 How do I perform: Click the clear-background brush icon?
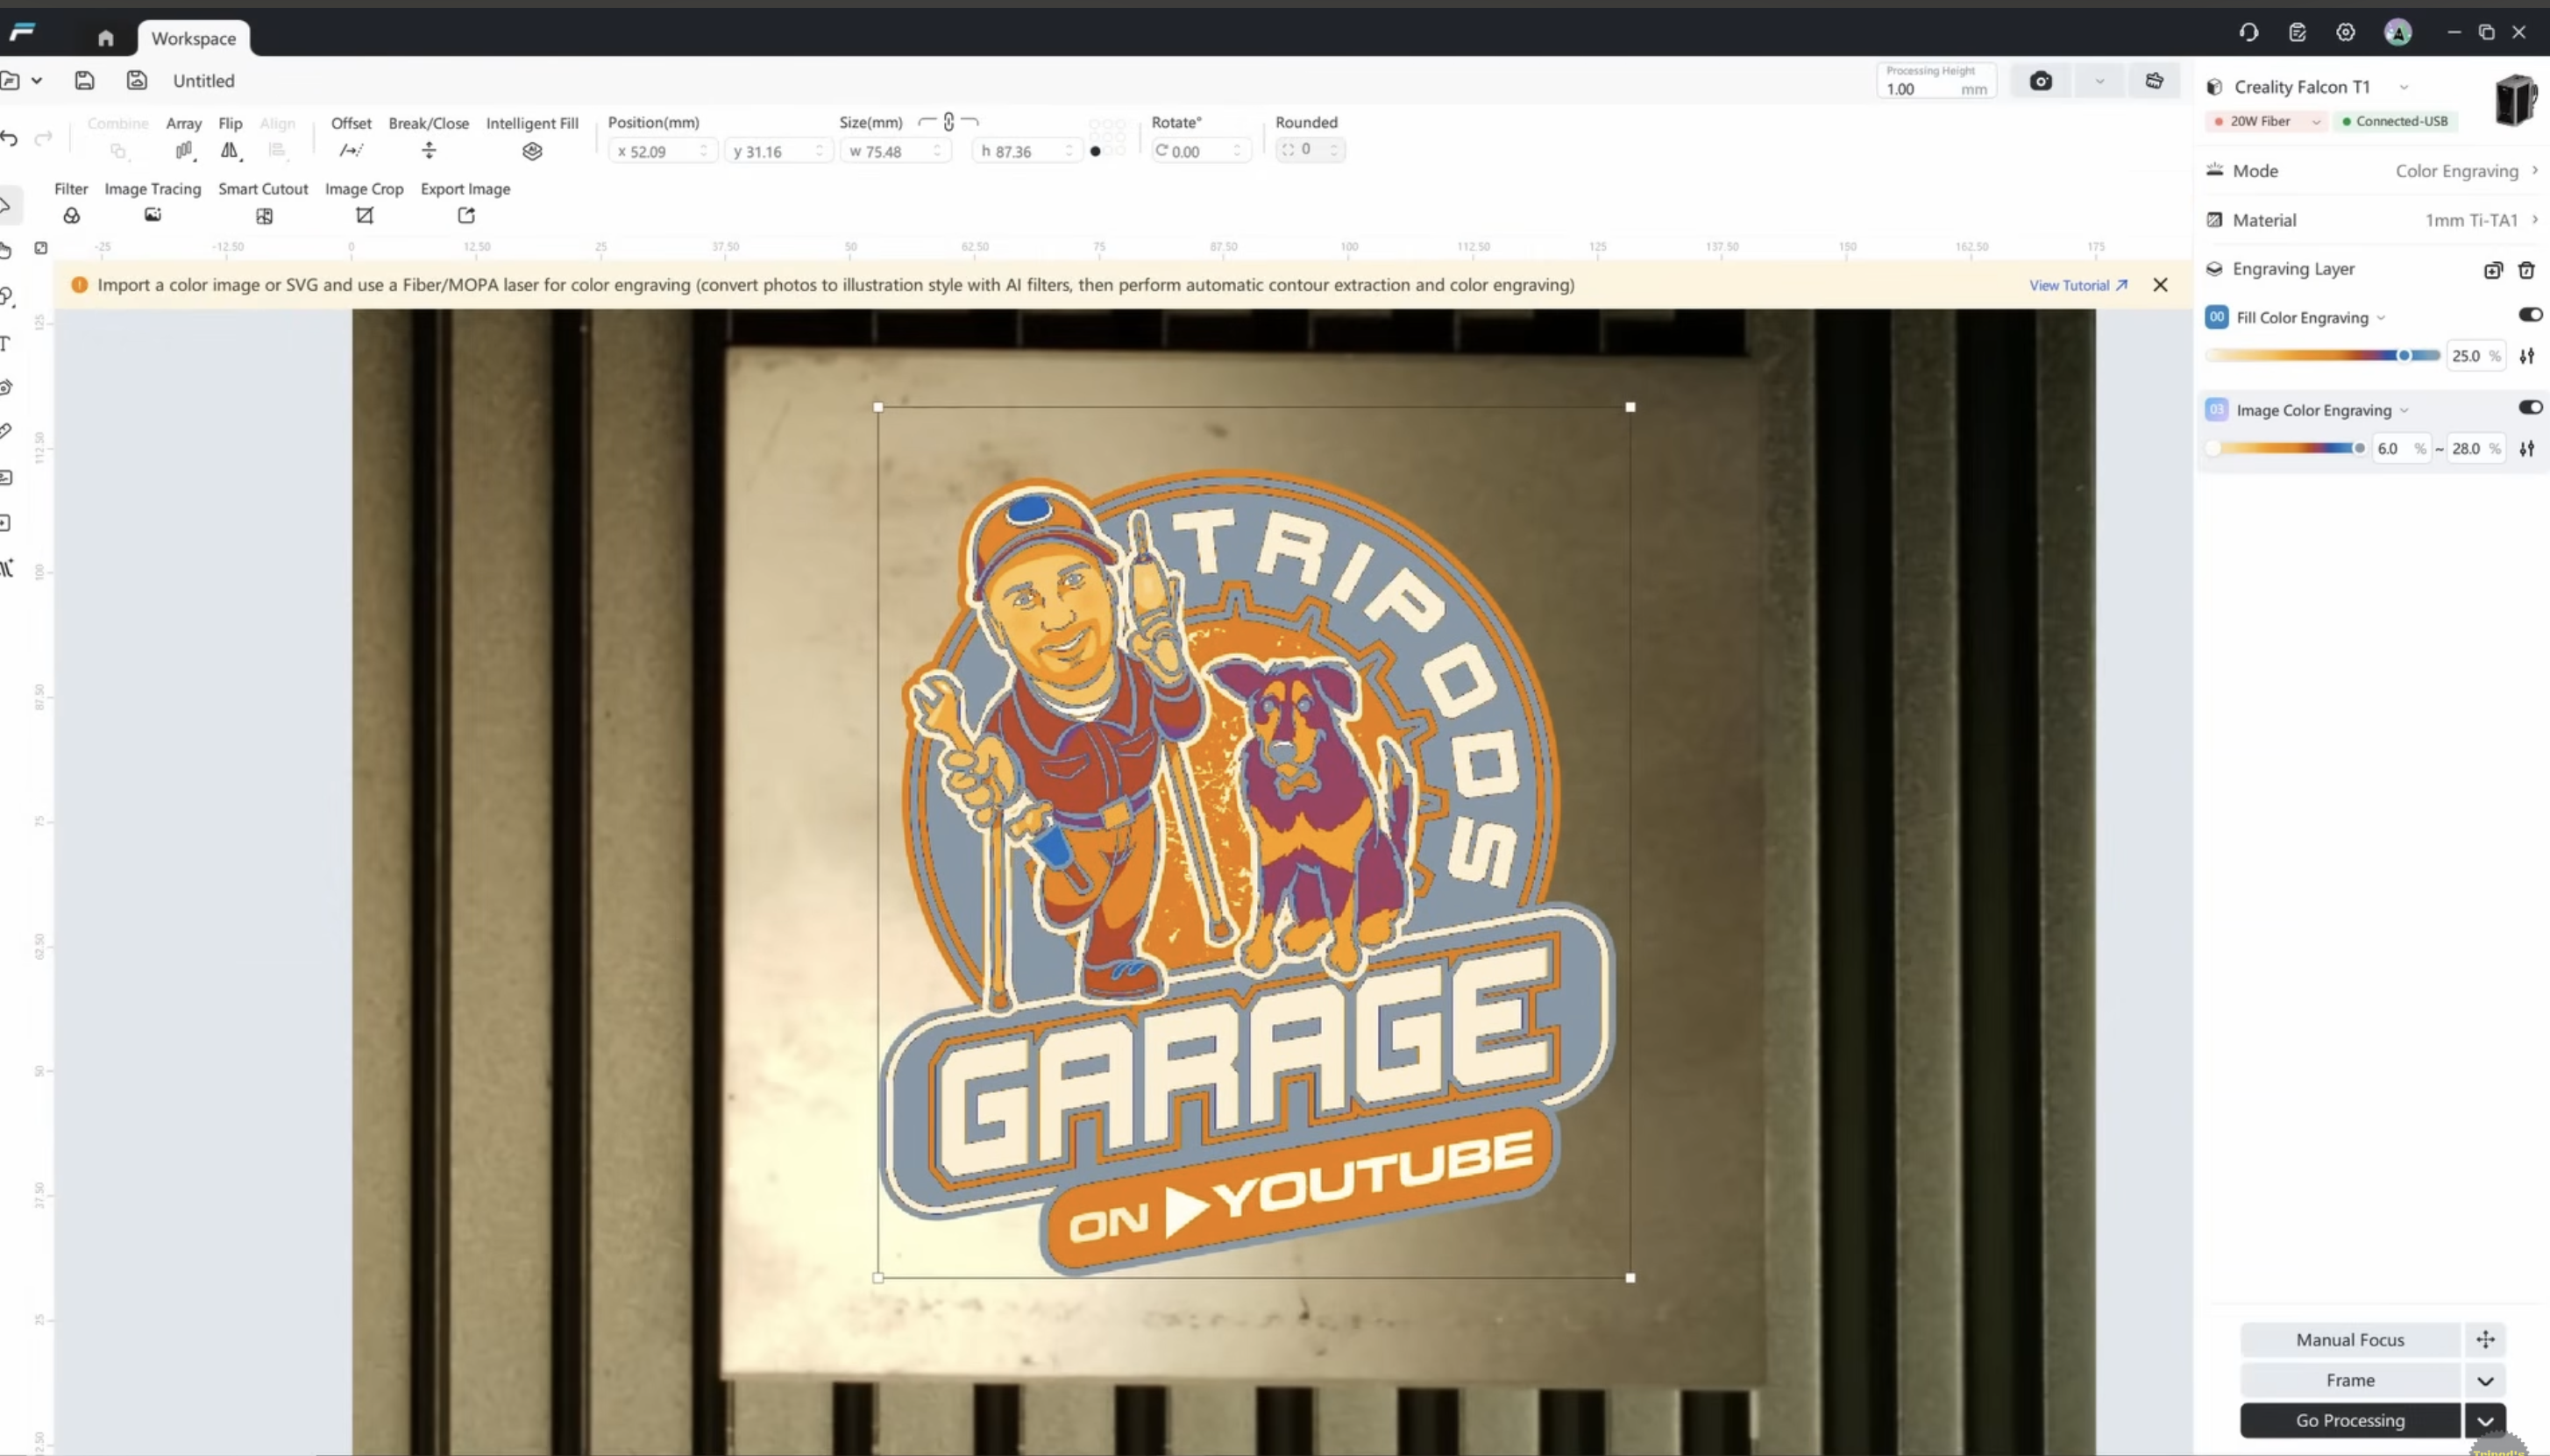point(2154,81)
